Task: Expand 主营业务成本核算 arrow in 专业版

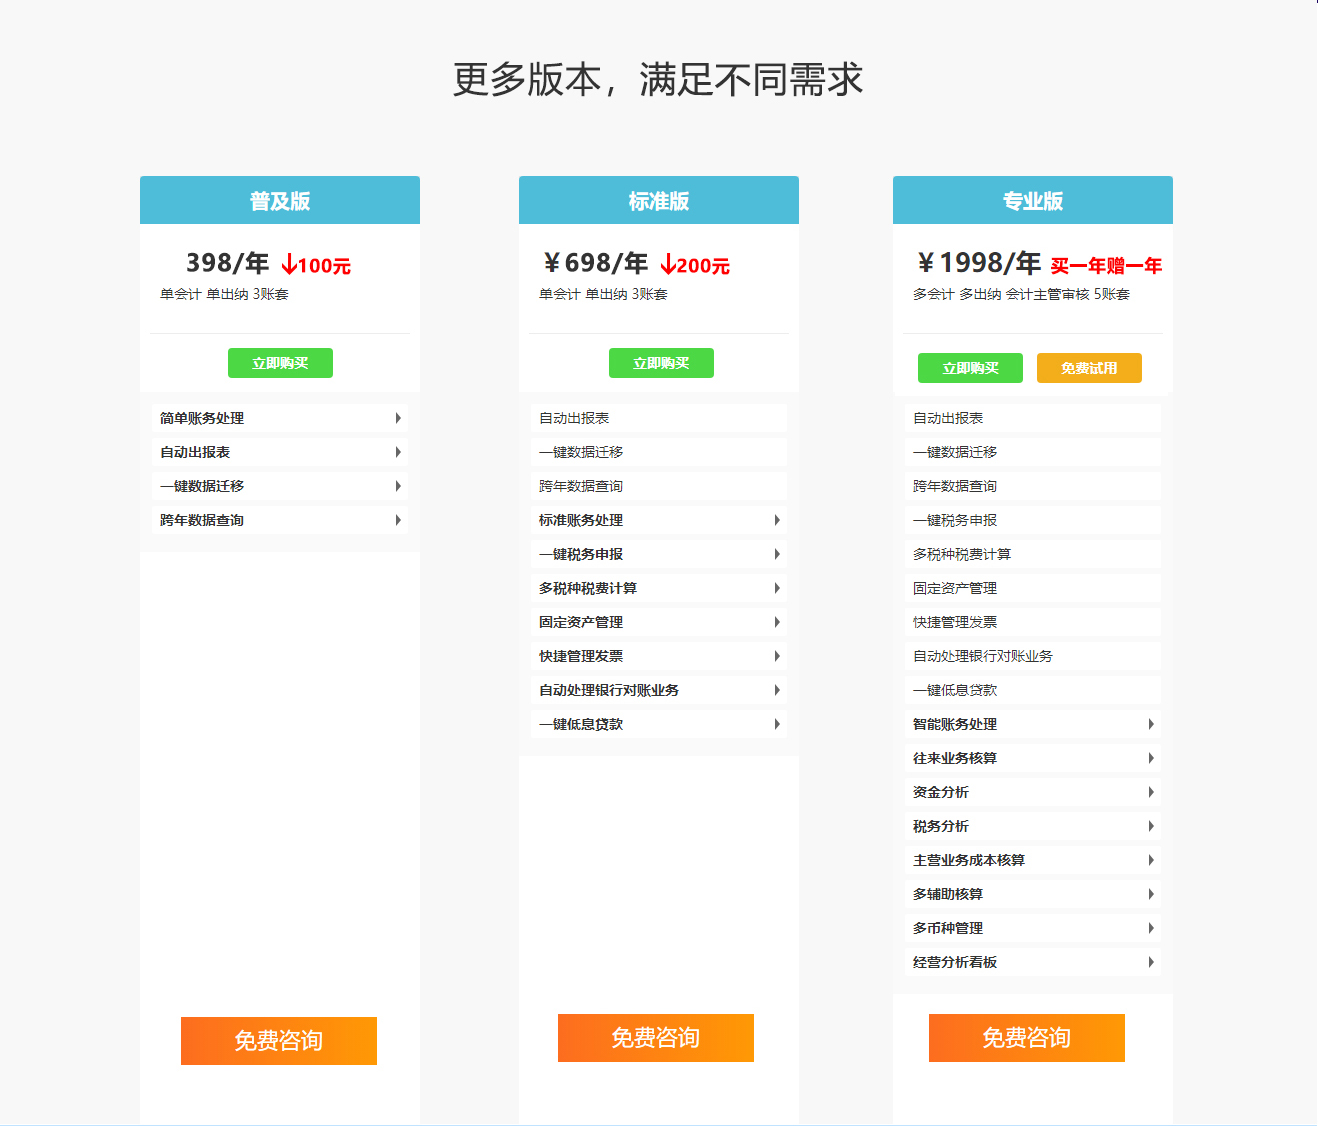Action: (x=1151, y=860)
